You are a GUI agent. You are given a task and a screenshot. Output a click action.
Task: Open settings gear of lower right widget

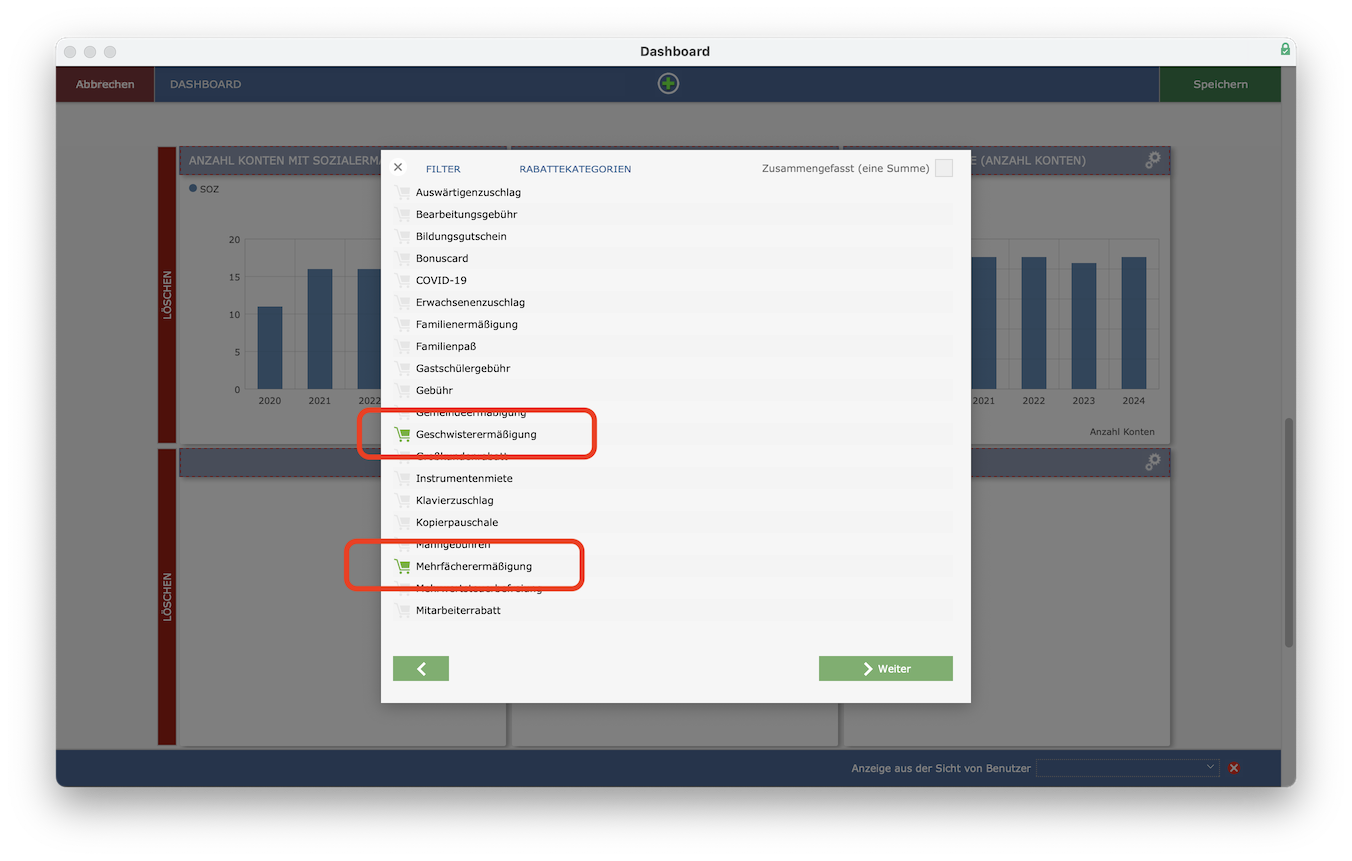click(1153, 462)
